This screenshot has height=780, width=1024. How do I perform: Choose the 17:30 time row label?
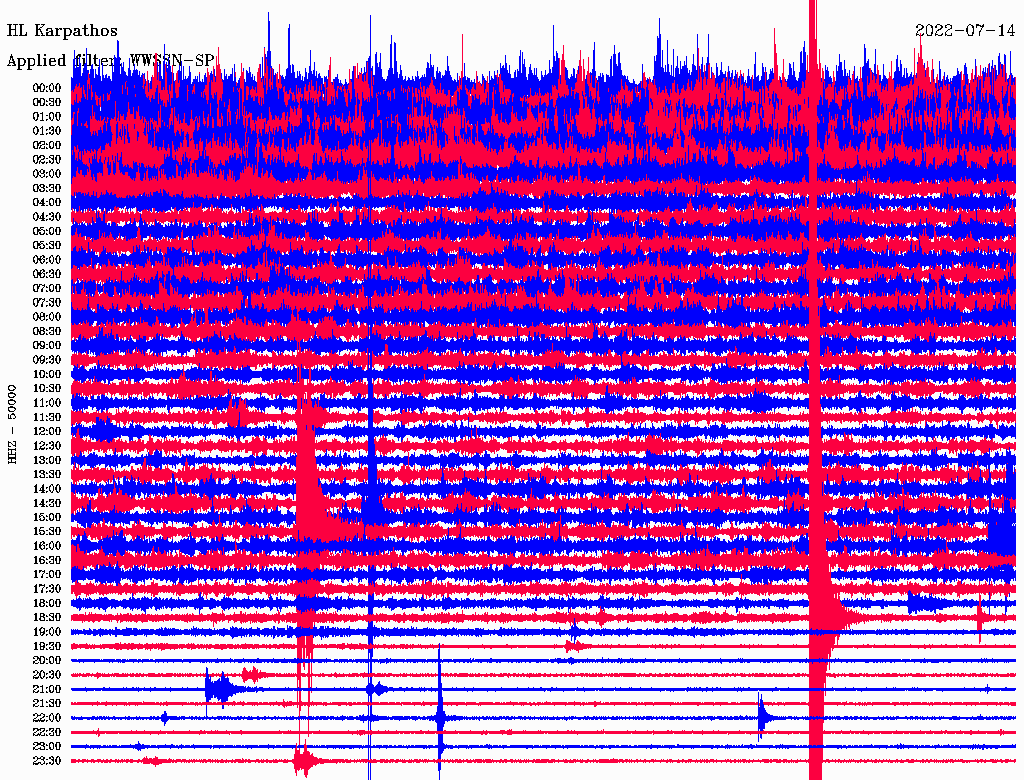(x=47, y=589)
